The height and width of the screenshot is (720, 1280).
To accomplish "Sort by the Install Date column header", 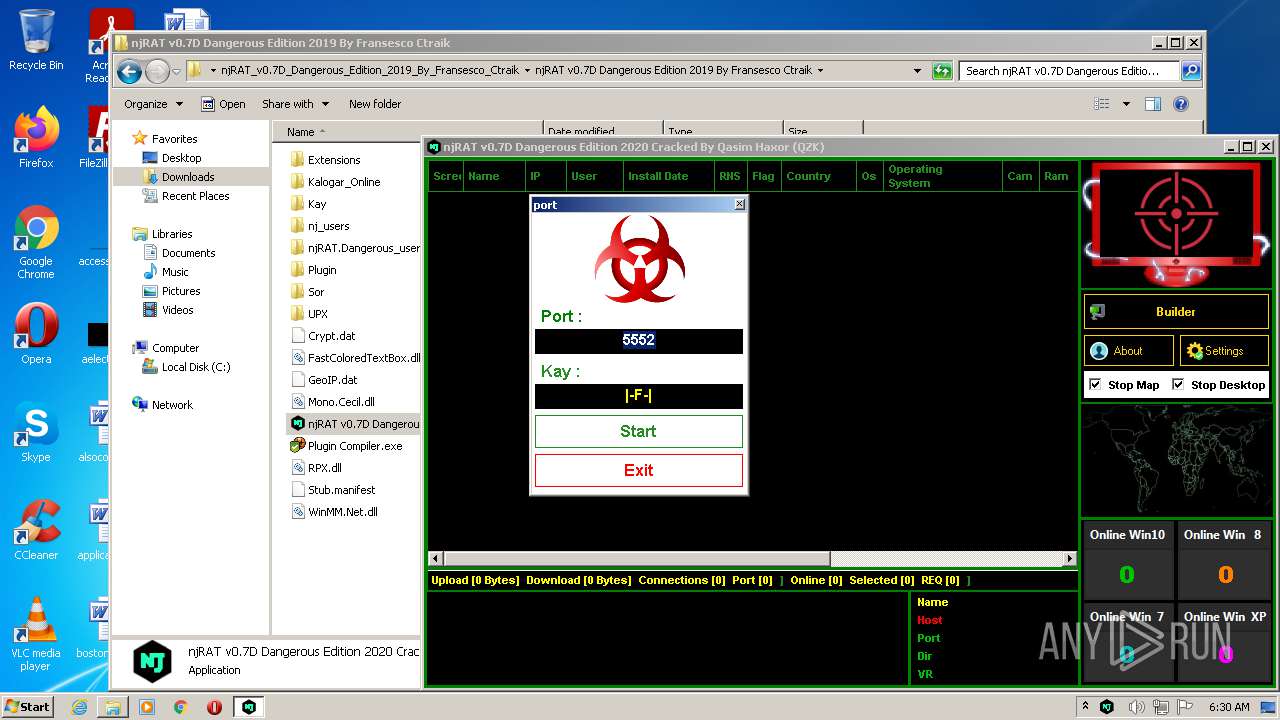I will [667, 176].
